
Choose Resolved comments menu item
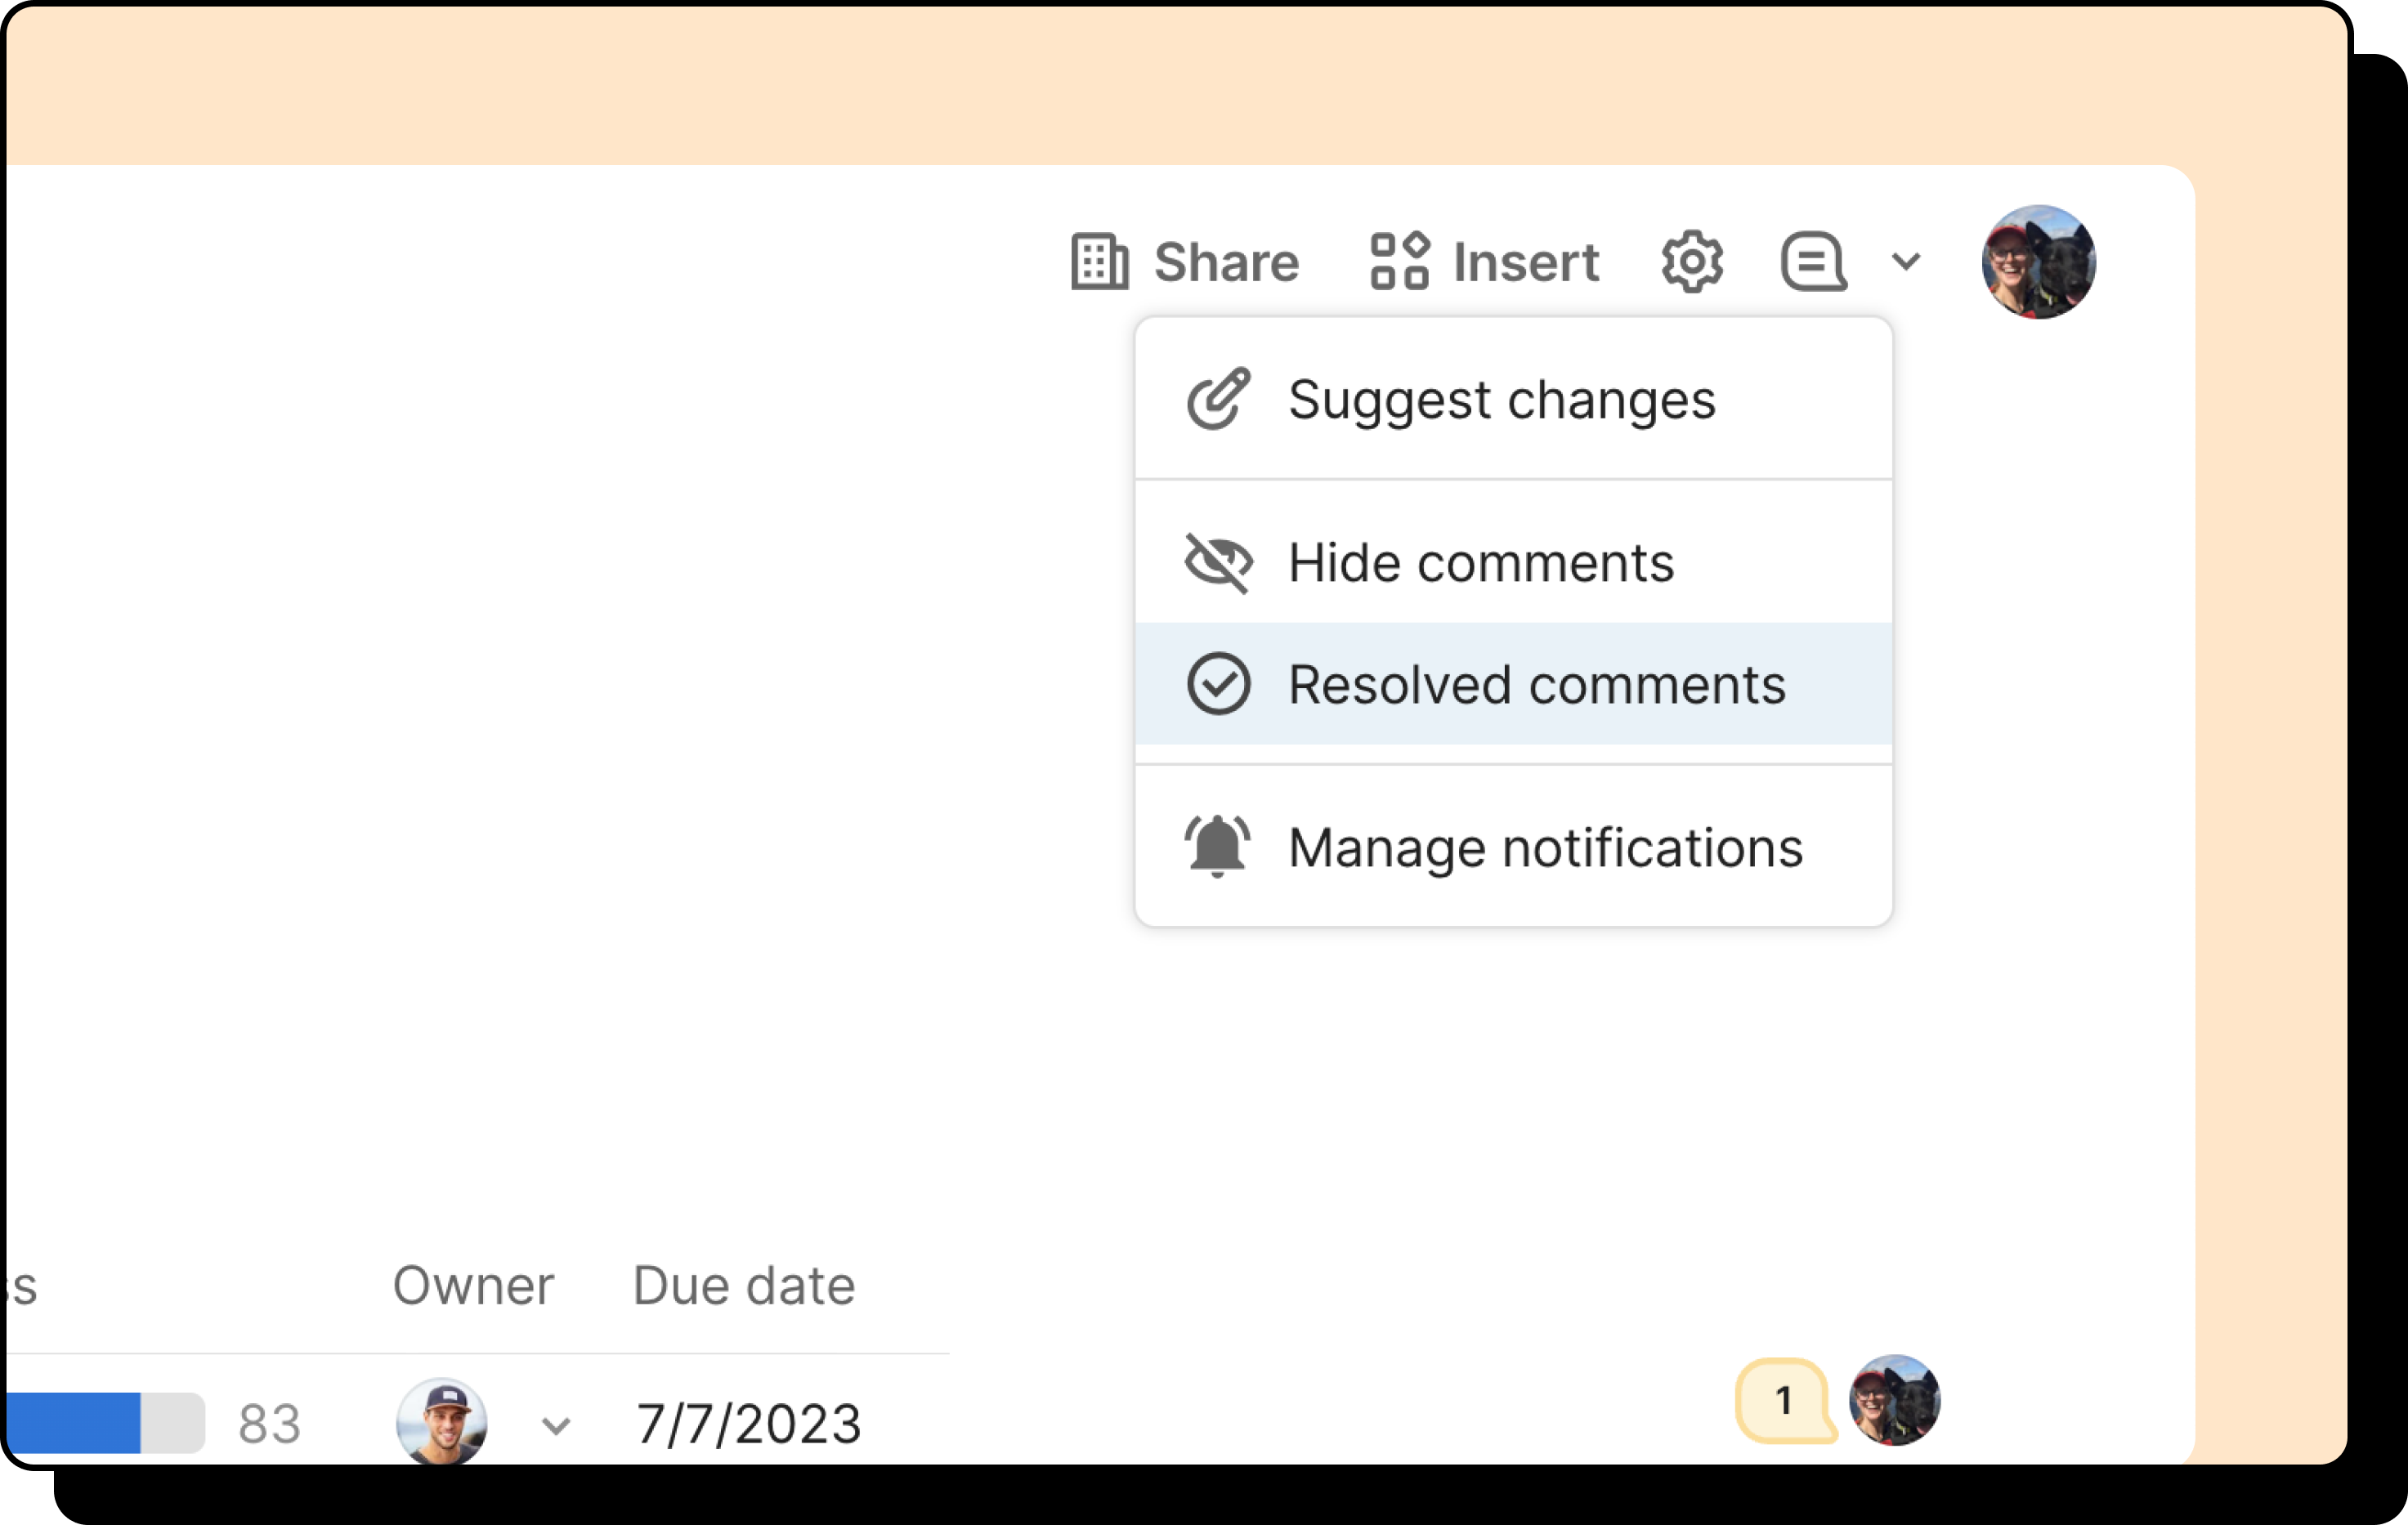pos(1536,685)
